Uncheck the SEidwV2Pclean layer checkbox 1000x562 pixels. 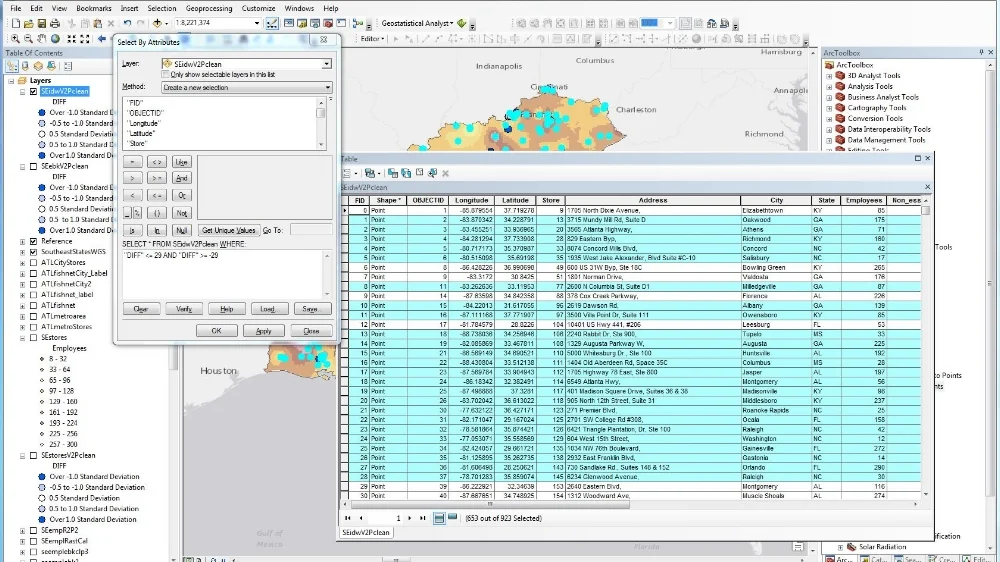(x=34, y=91)
